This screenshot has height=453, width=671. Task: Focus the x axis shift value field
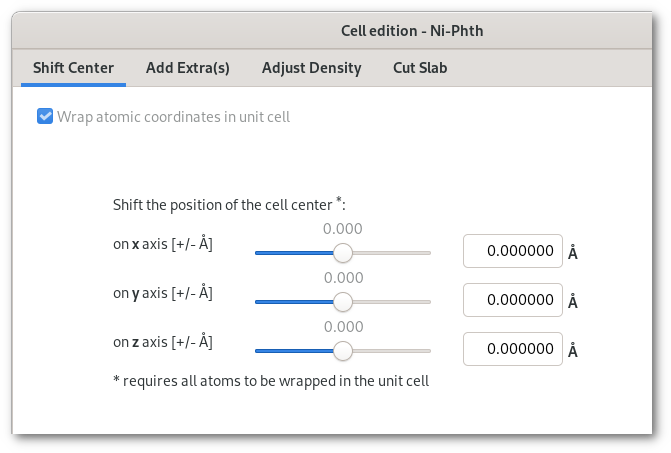tap(512, 251)
